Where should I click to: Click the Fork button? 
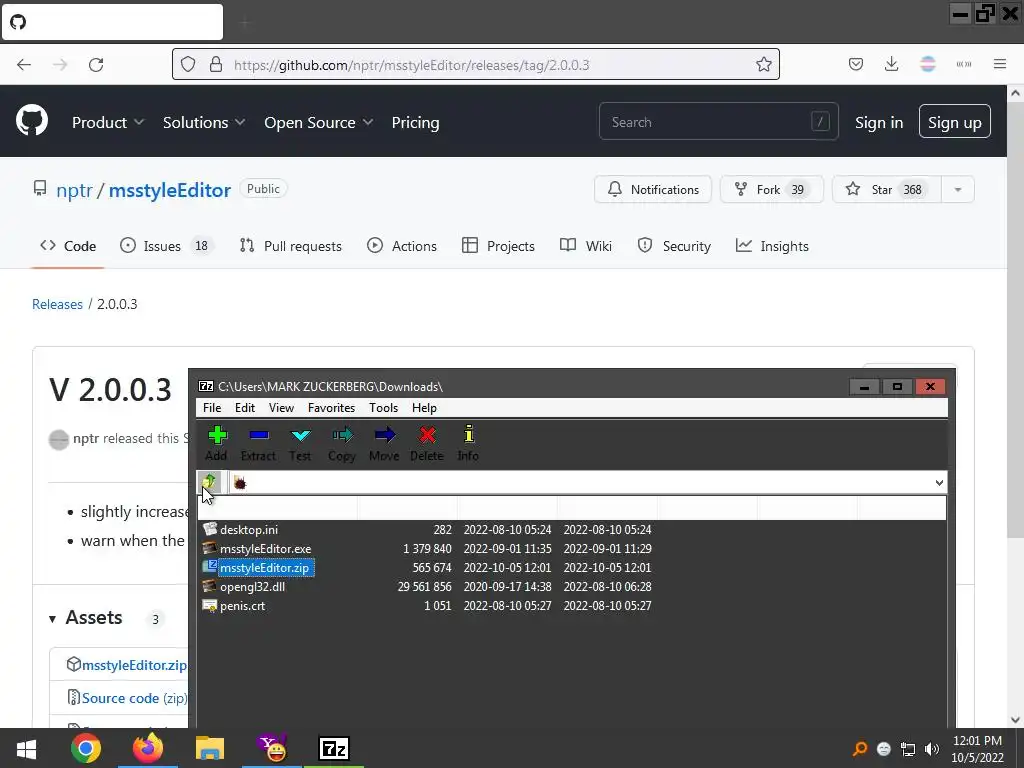coord(771,189)
